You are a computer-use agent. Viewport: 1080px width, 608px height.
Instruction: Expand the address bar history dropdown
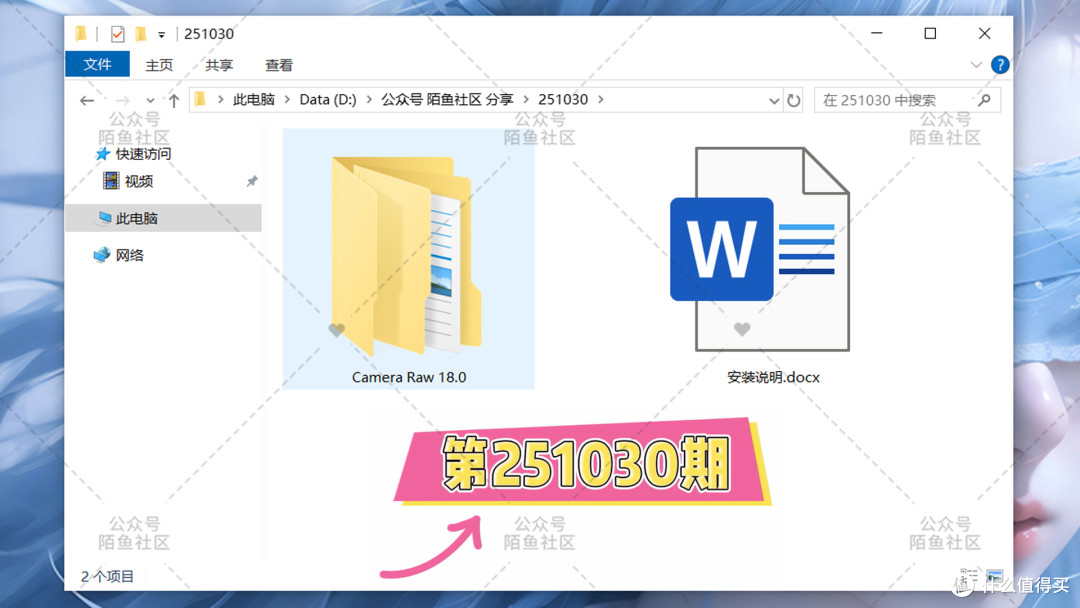[774, 101]
